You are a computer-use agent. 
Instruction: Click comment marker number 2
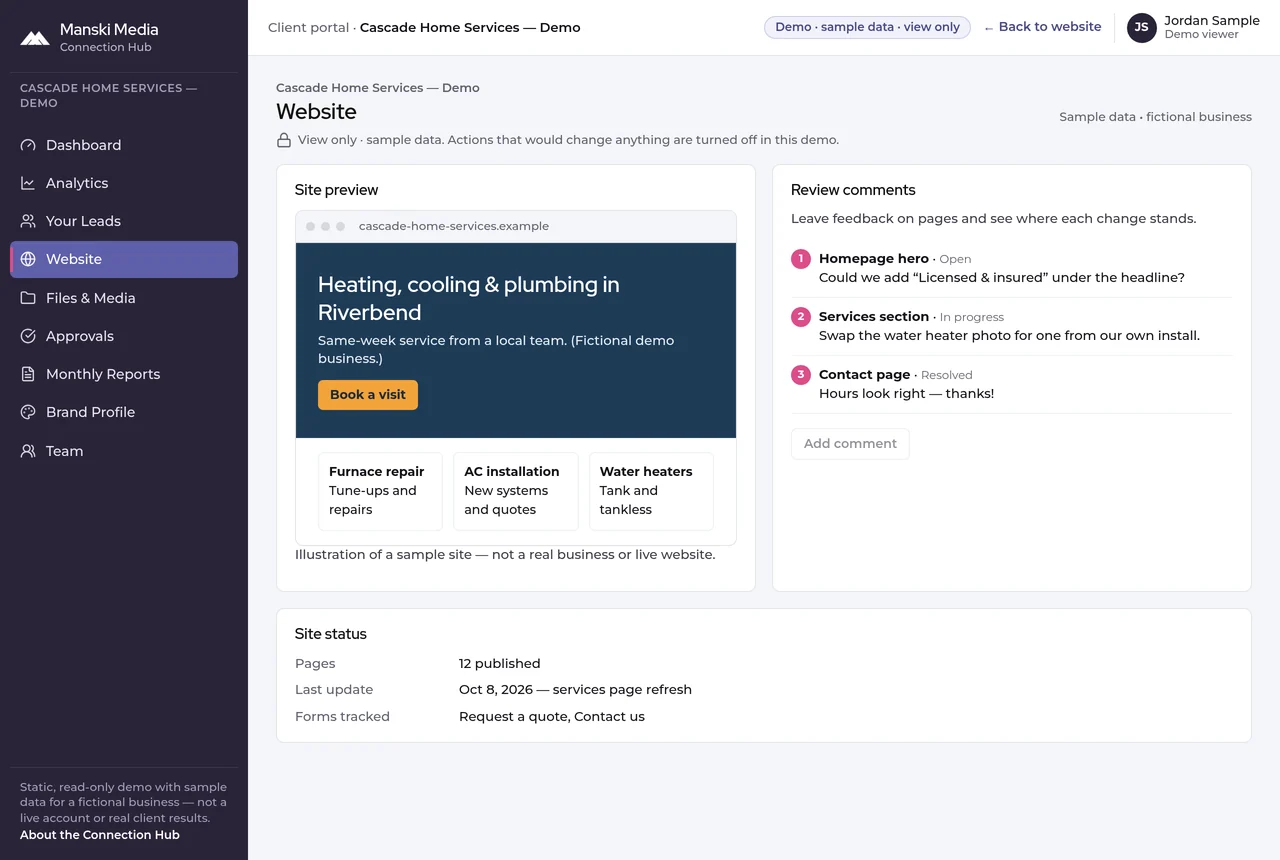coord(801,317)
